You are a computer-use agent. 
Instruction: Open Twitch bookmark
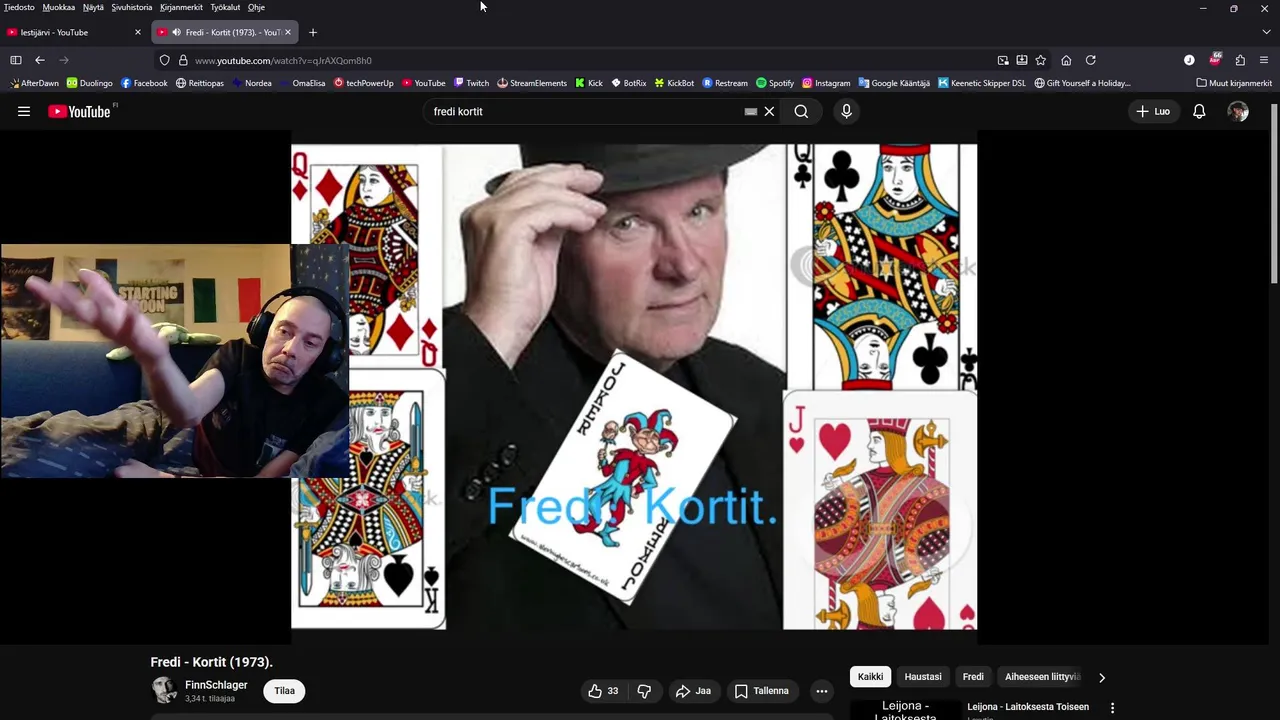tap(471, 83)
